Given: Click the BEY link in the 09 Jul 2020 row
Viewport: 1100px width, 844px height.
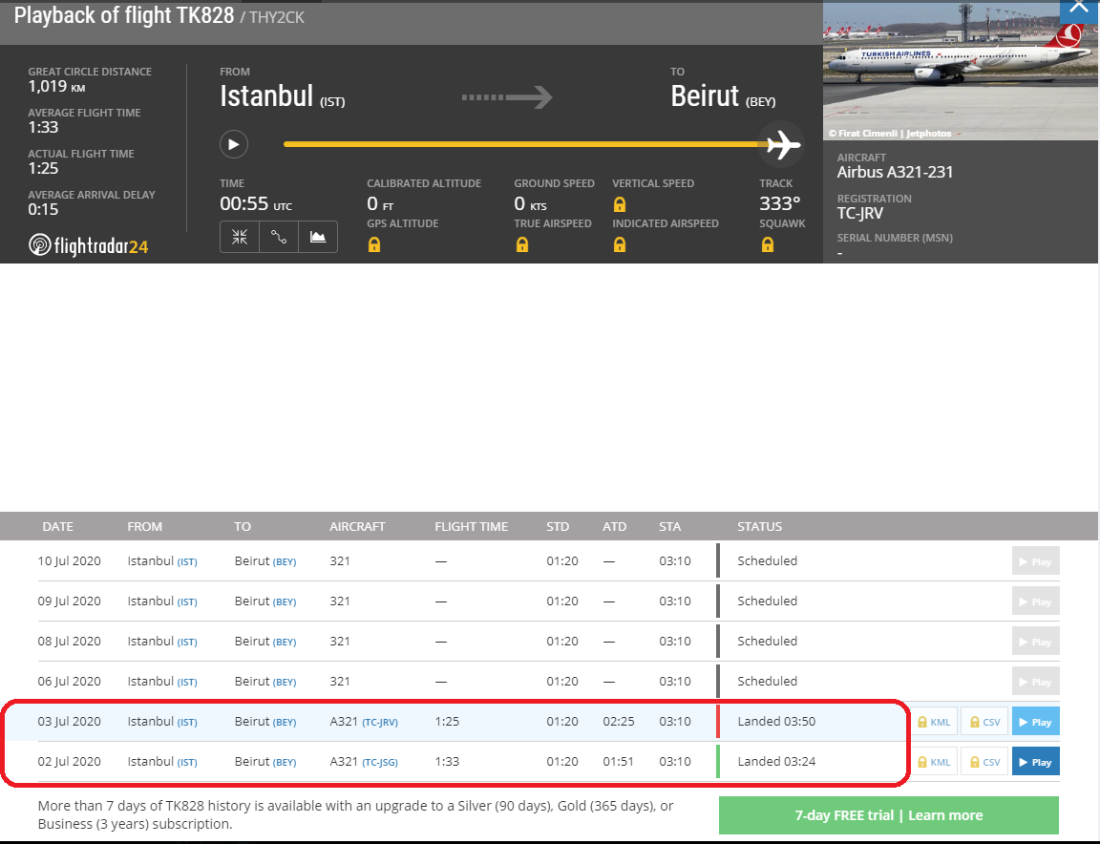Looking at the screenshot, I should click(284, 602).
